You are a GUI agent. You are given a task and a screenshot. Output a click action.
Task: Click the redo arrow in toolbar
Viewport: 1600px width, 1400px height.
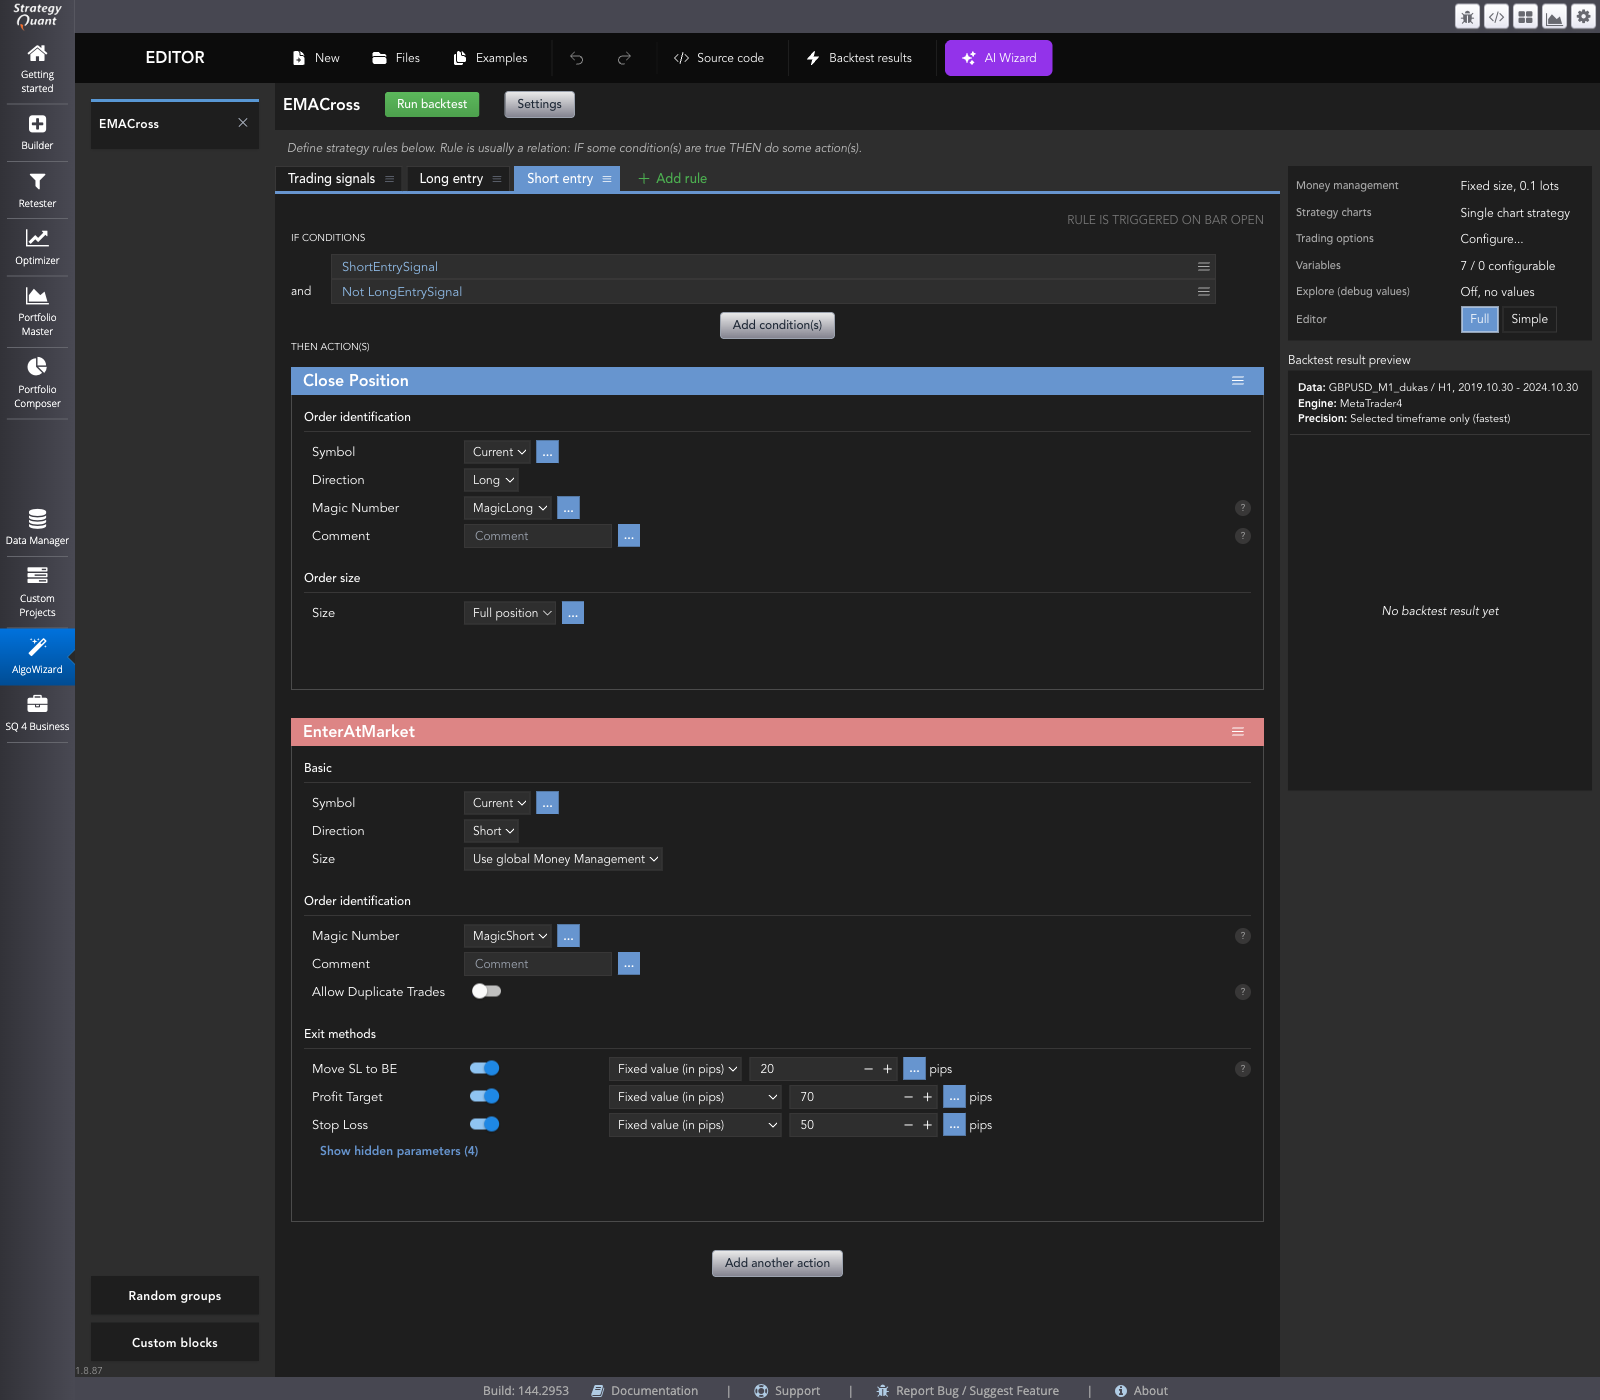(624, 58)
